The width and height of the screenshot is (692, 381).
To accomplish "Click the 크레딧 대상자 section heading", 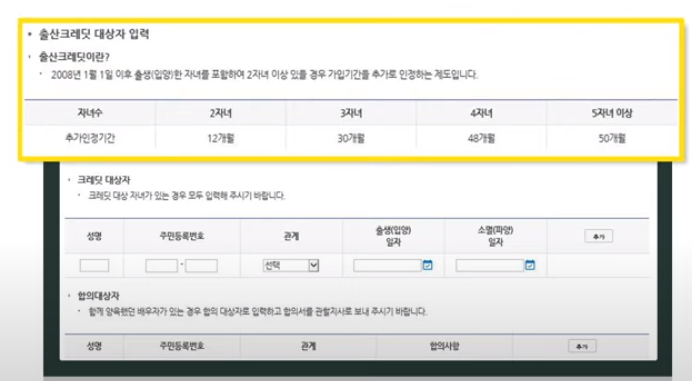I will click(x=104, y=180).
